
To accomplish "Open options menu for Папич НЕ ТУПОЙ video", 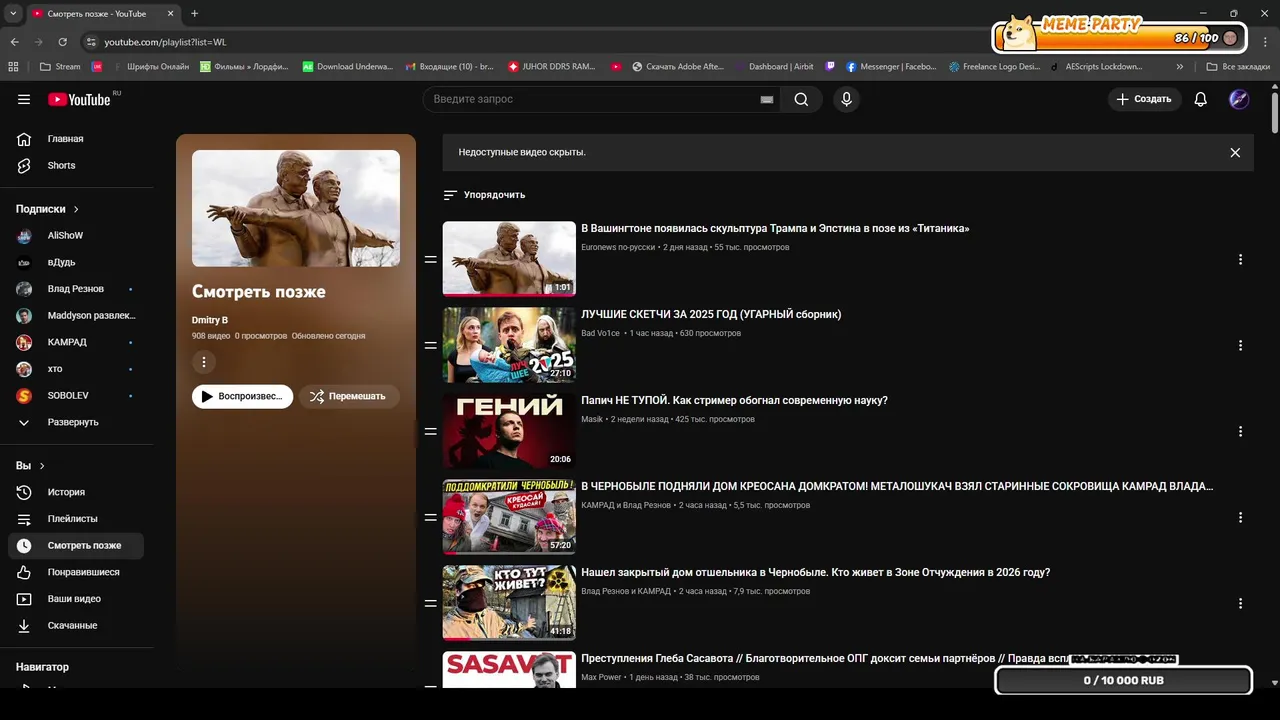I will tap(1240, 431).
